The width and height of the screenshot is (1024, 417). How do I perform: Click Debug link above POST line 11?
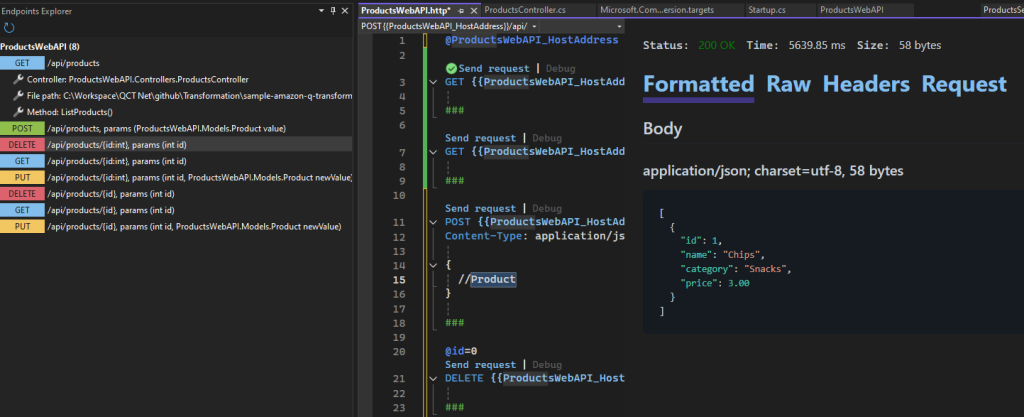[547, 209]
